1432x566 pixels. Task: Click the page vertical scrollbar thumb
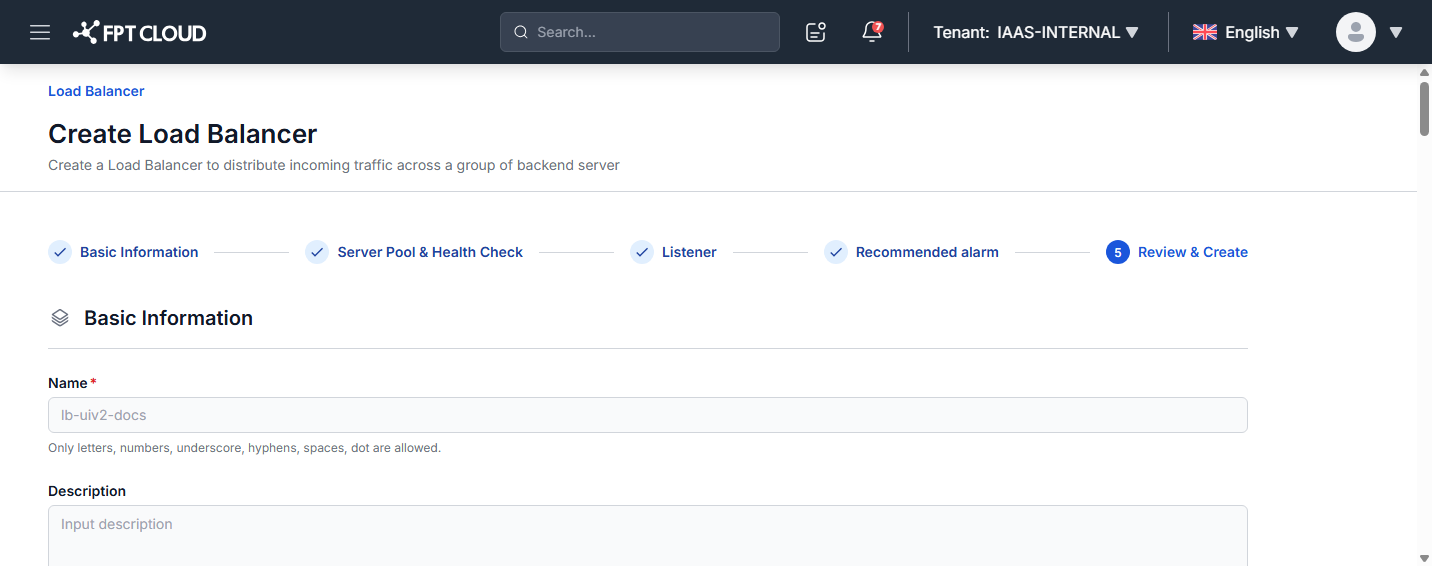1425,108
